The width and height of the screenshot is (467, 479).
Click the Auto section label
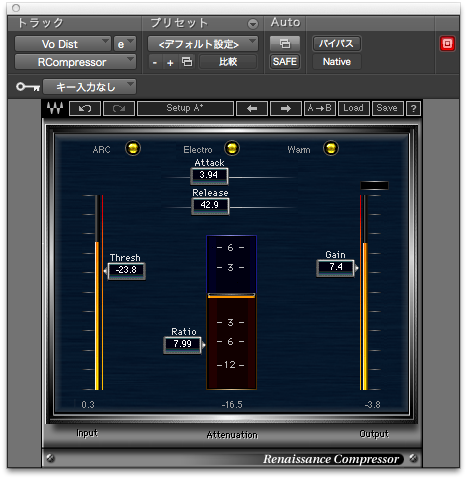285,22
